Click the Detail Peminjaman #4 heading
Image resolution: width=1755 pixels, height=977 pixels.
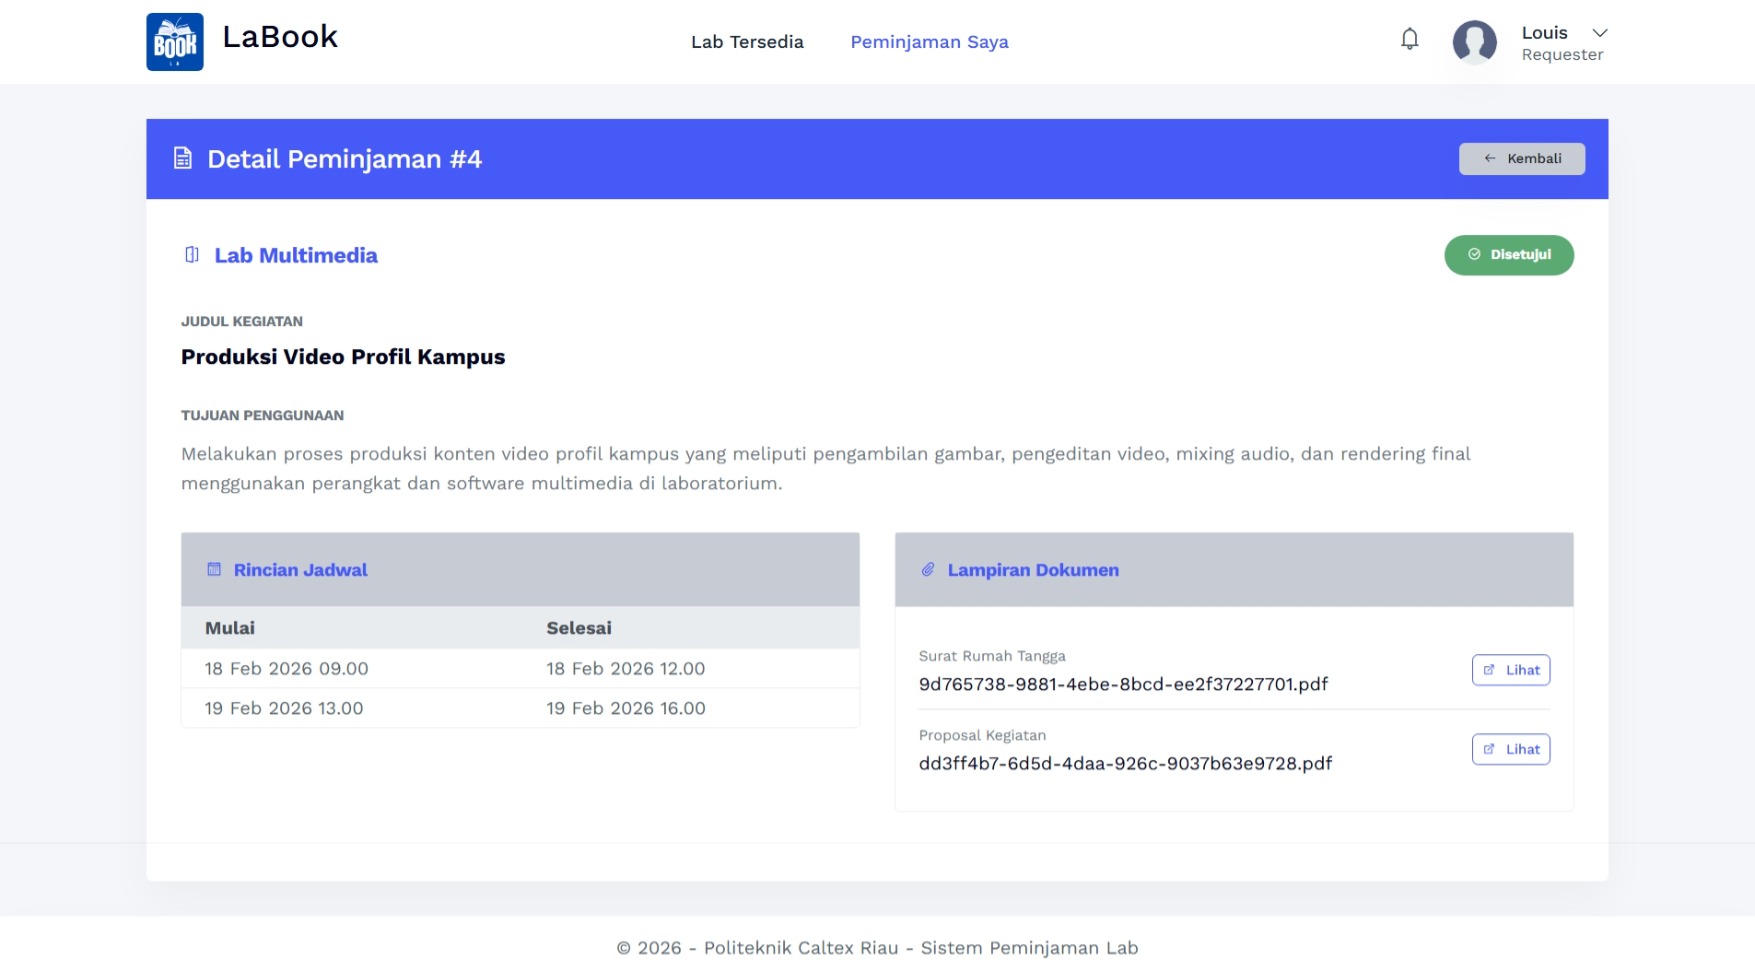coord(344,159)
